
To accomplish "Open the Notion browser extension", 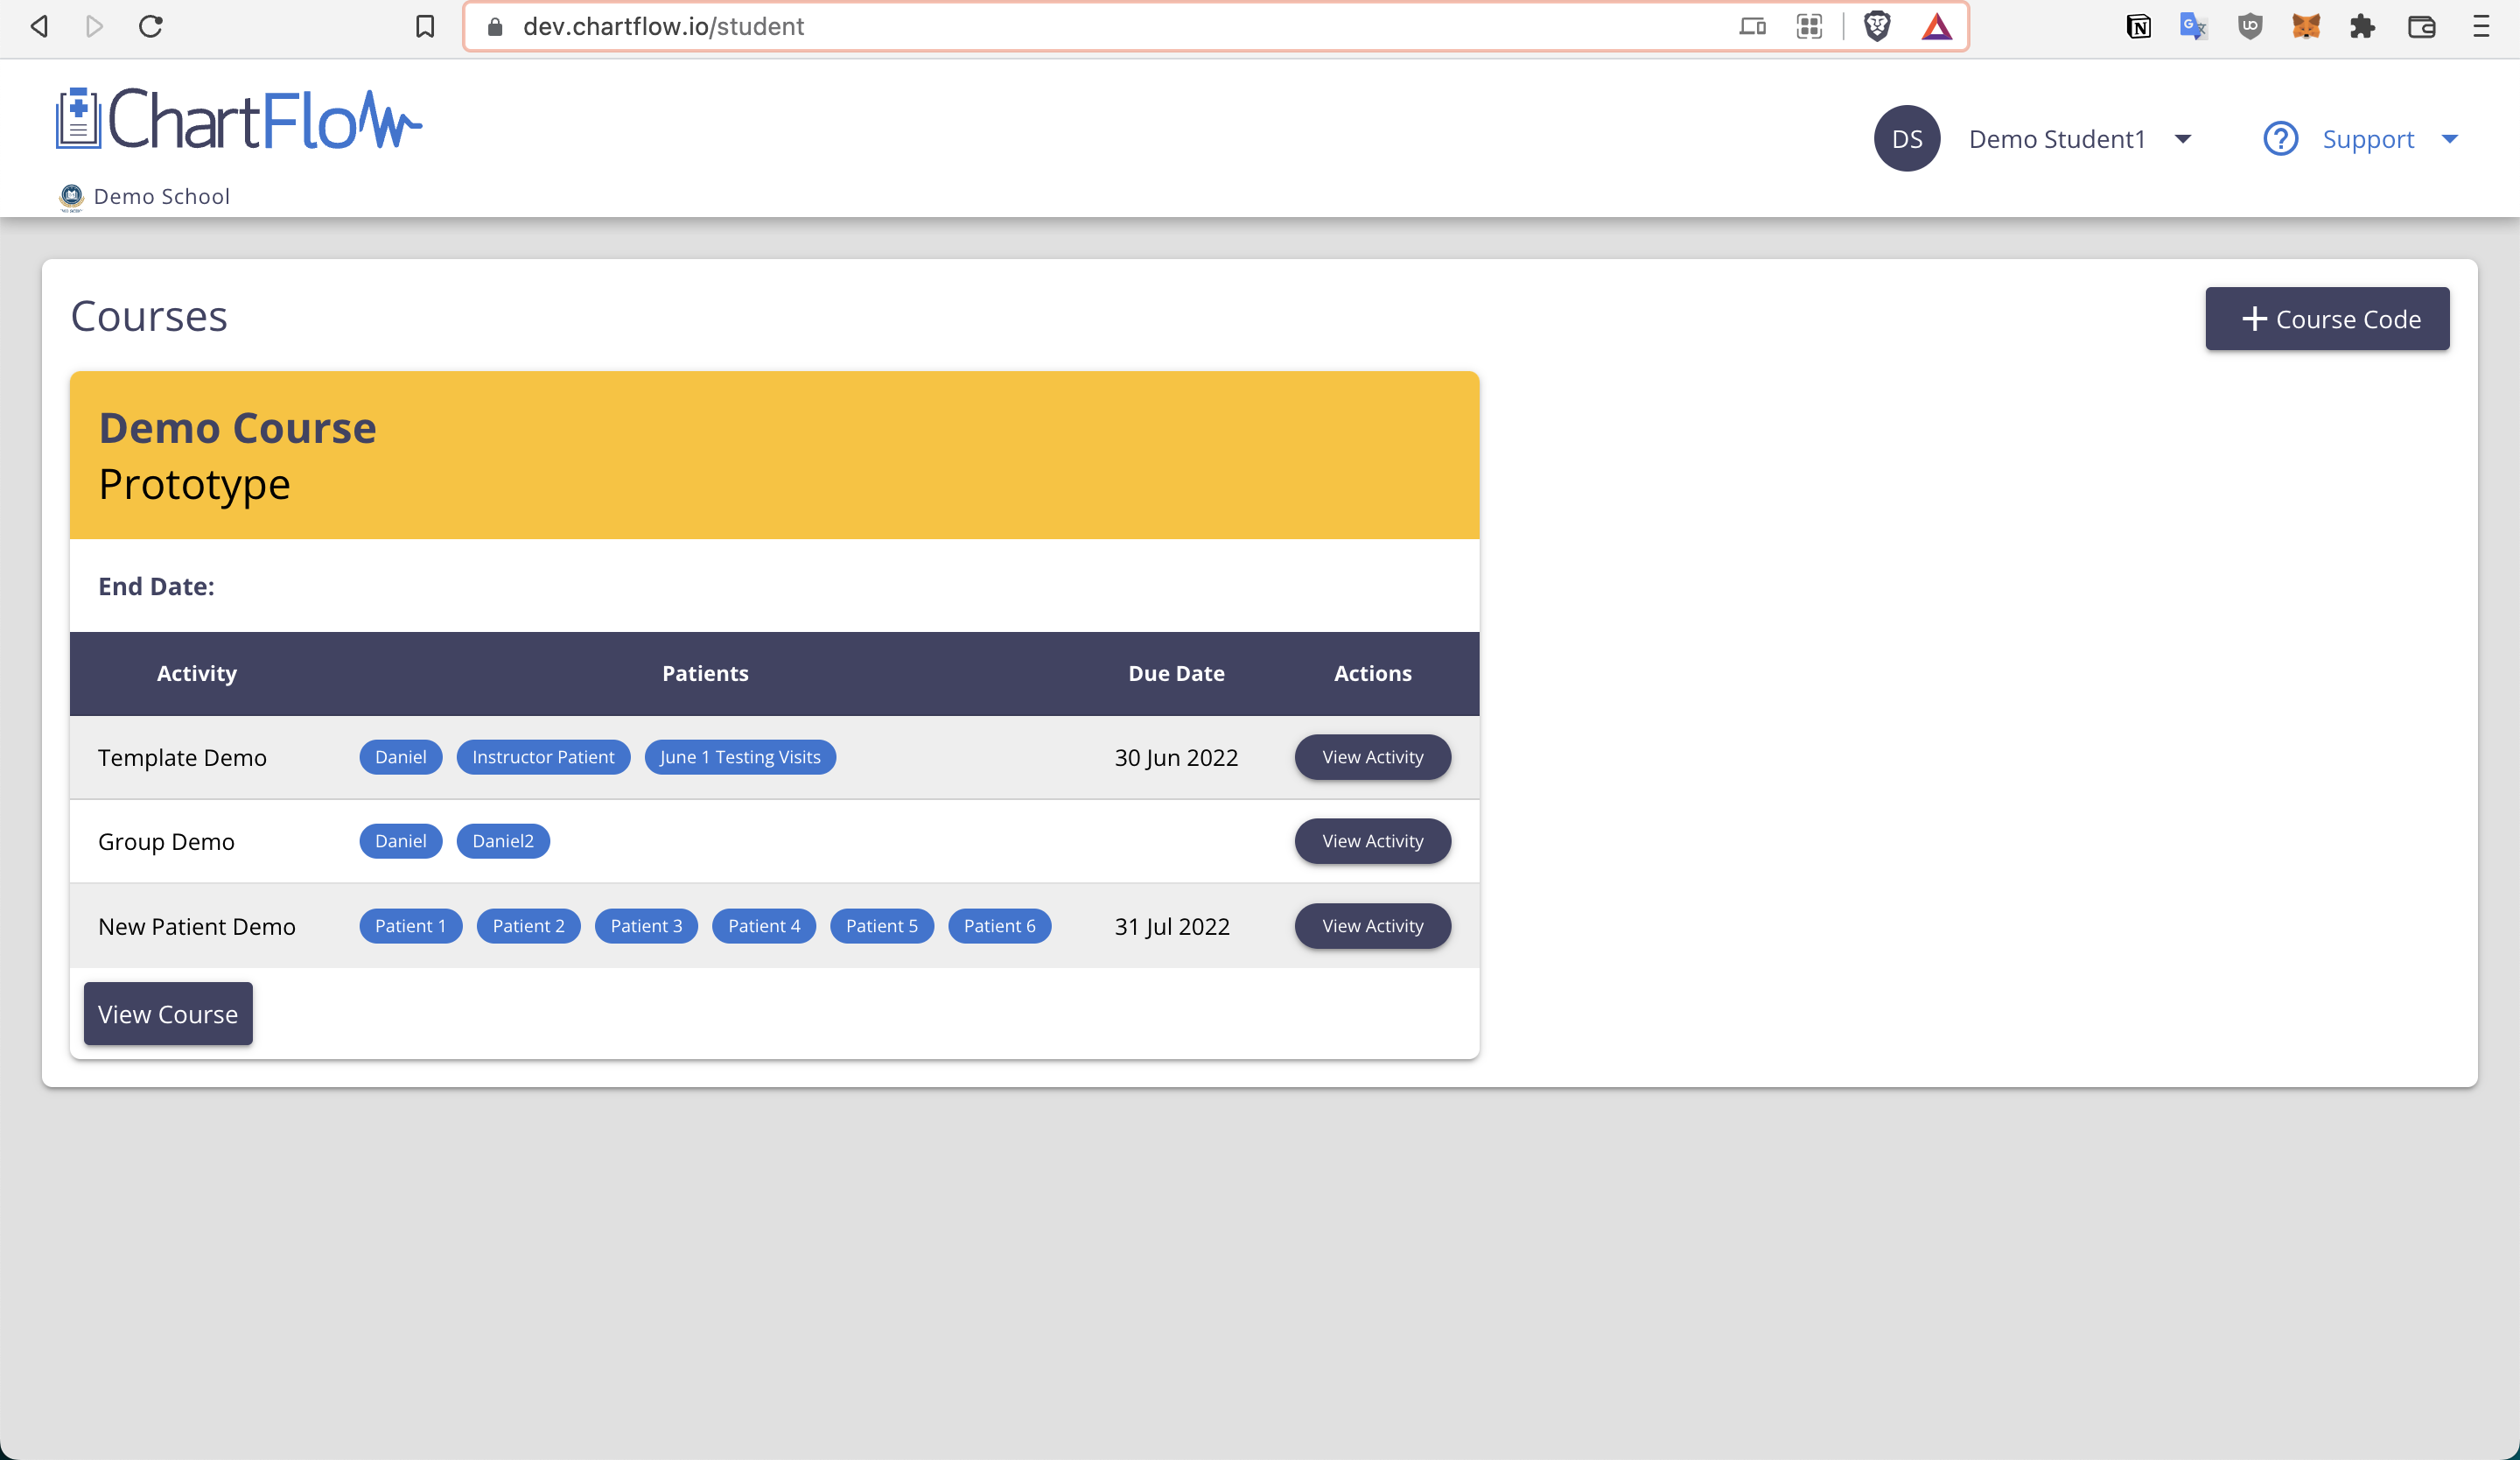I will tap(2138, 27).
